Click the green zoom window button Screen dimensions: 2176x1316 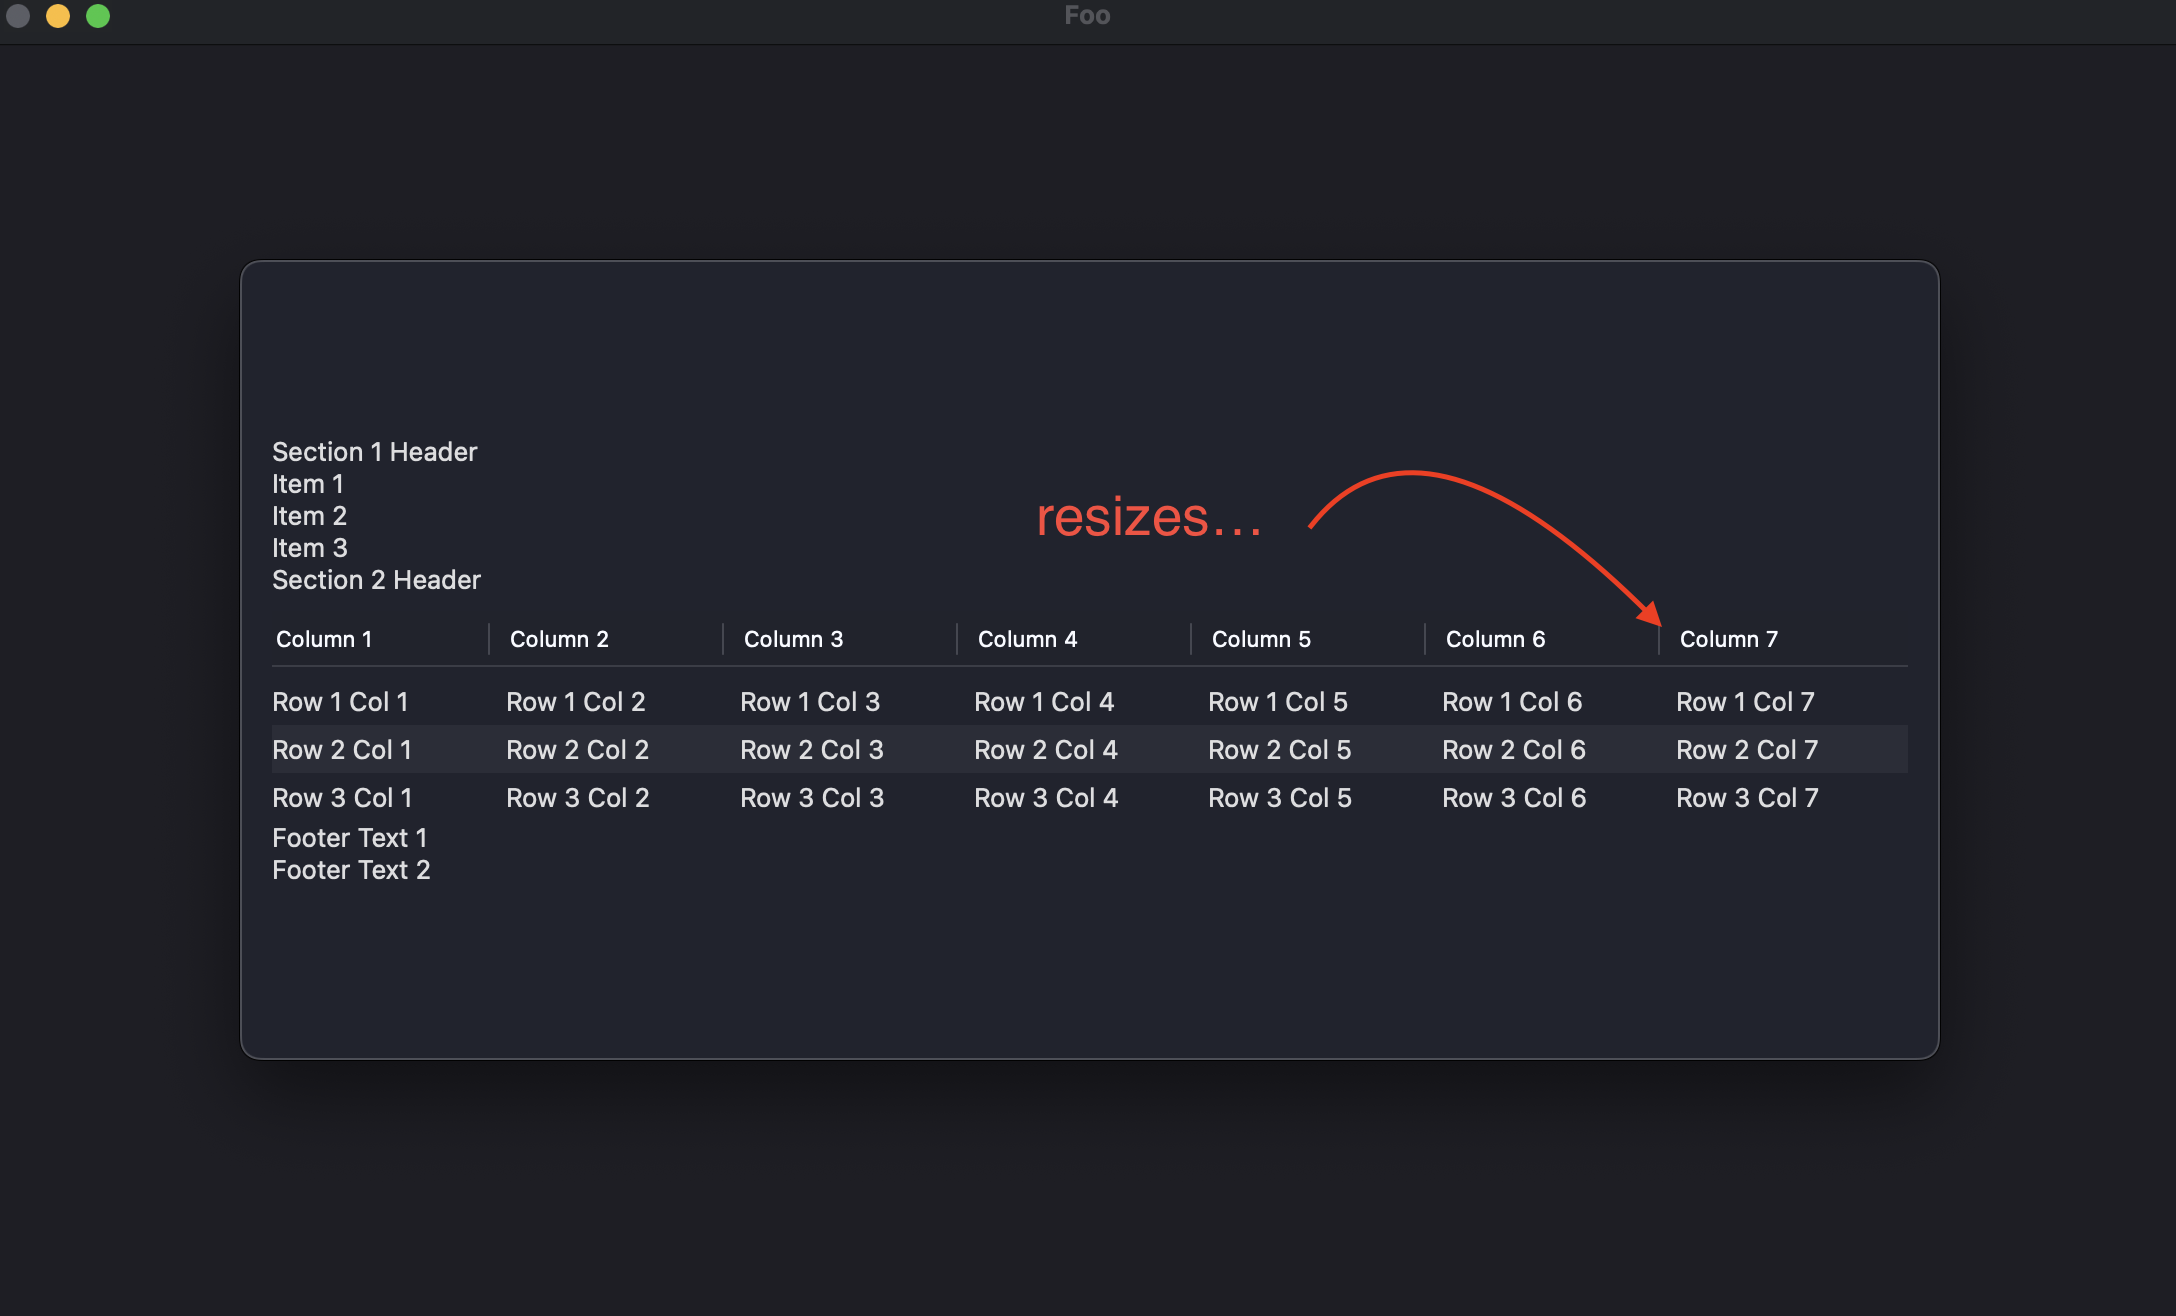click(98, 16)
